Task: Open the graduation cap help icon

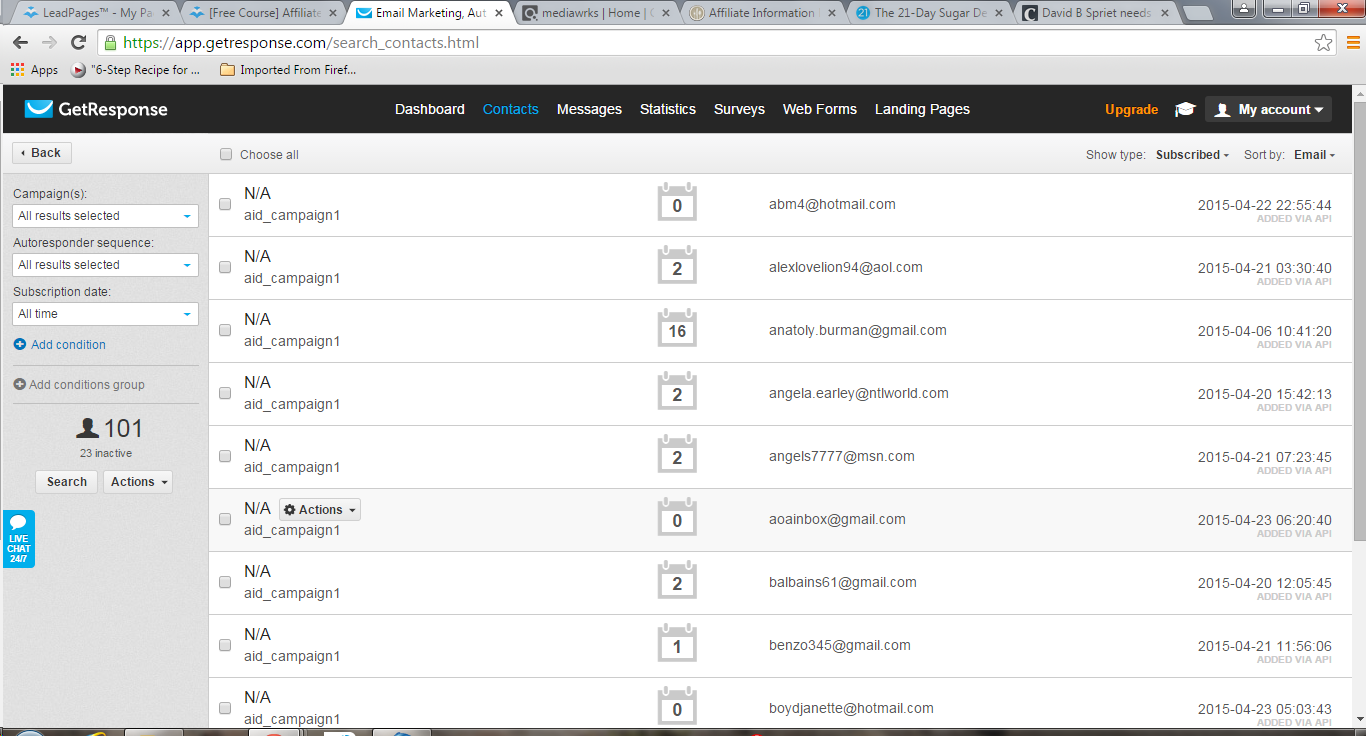Action: click(1185, 110)
